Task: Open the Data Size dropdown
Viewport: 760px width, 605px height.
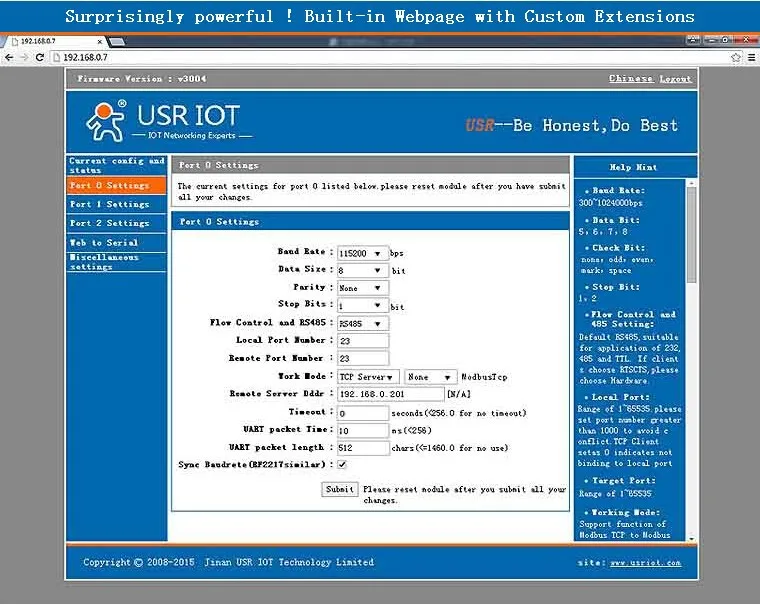Action: 363,271
